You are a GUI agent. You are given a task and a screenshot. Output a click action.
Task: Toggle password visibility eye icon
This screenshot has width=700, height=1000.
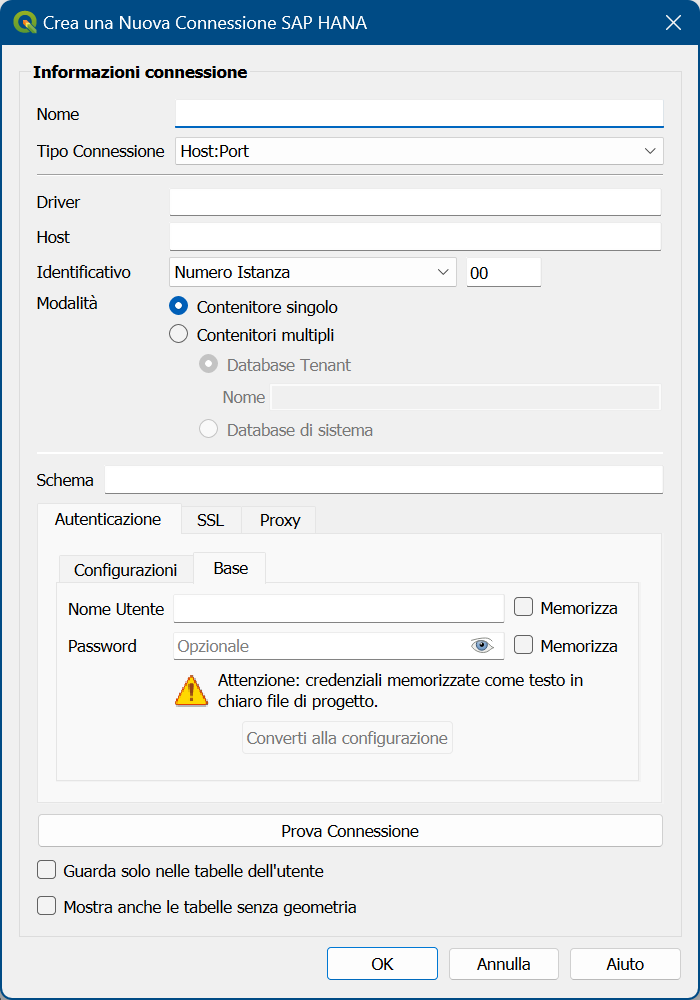[x=482, y=645]
